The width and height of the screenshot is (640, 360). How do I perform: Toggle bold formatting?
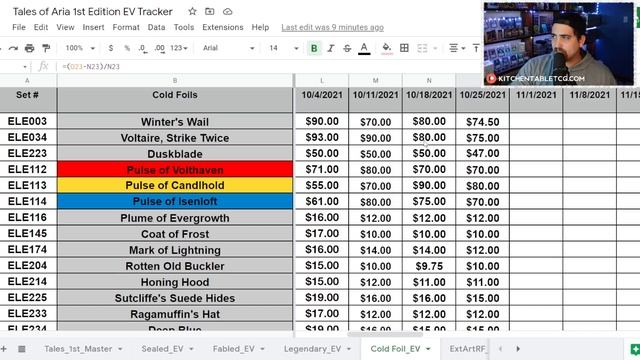pyautogui.click(x=314, y=48)
